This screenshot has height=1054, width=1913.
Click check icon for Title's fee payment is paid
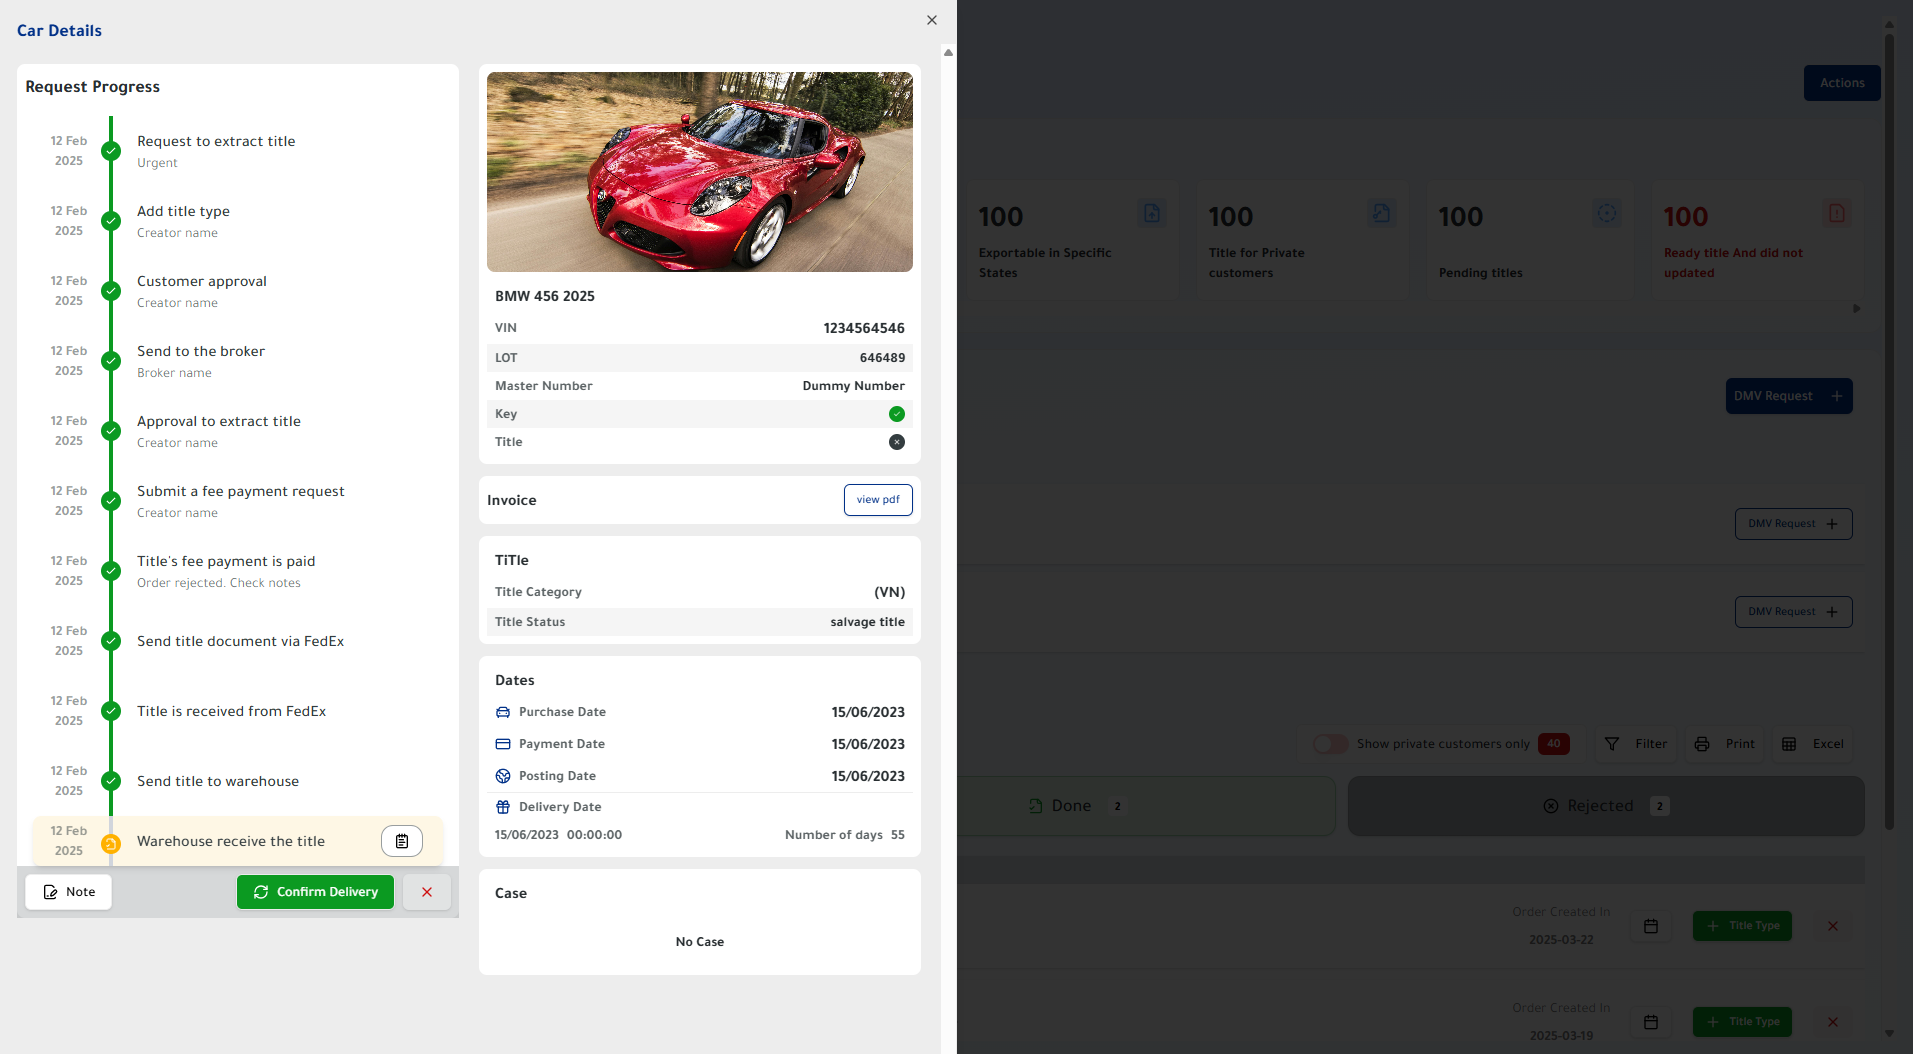click(x=111, y=571)
